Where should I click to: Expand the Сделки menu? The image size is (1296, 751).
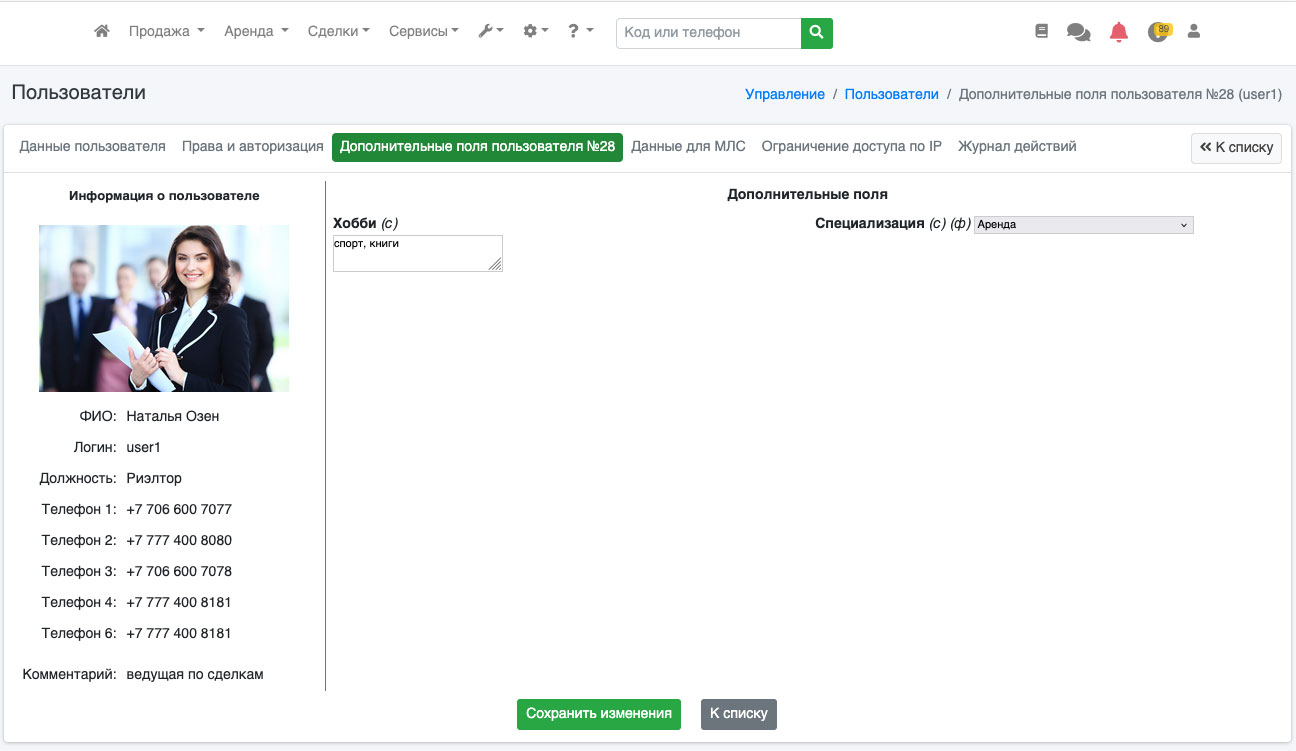pos(339,32)
